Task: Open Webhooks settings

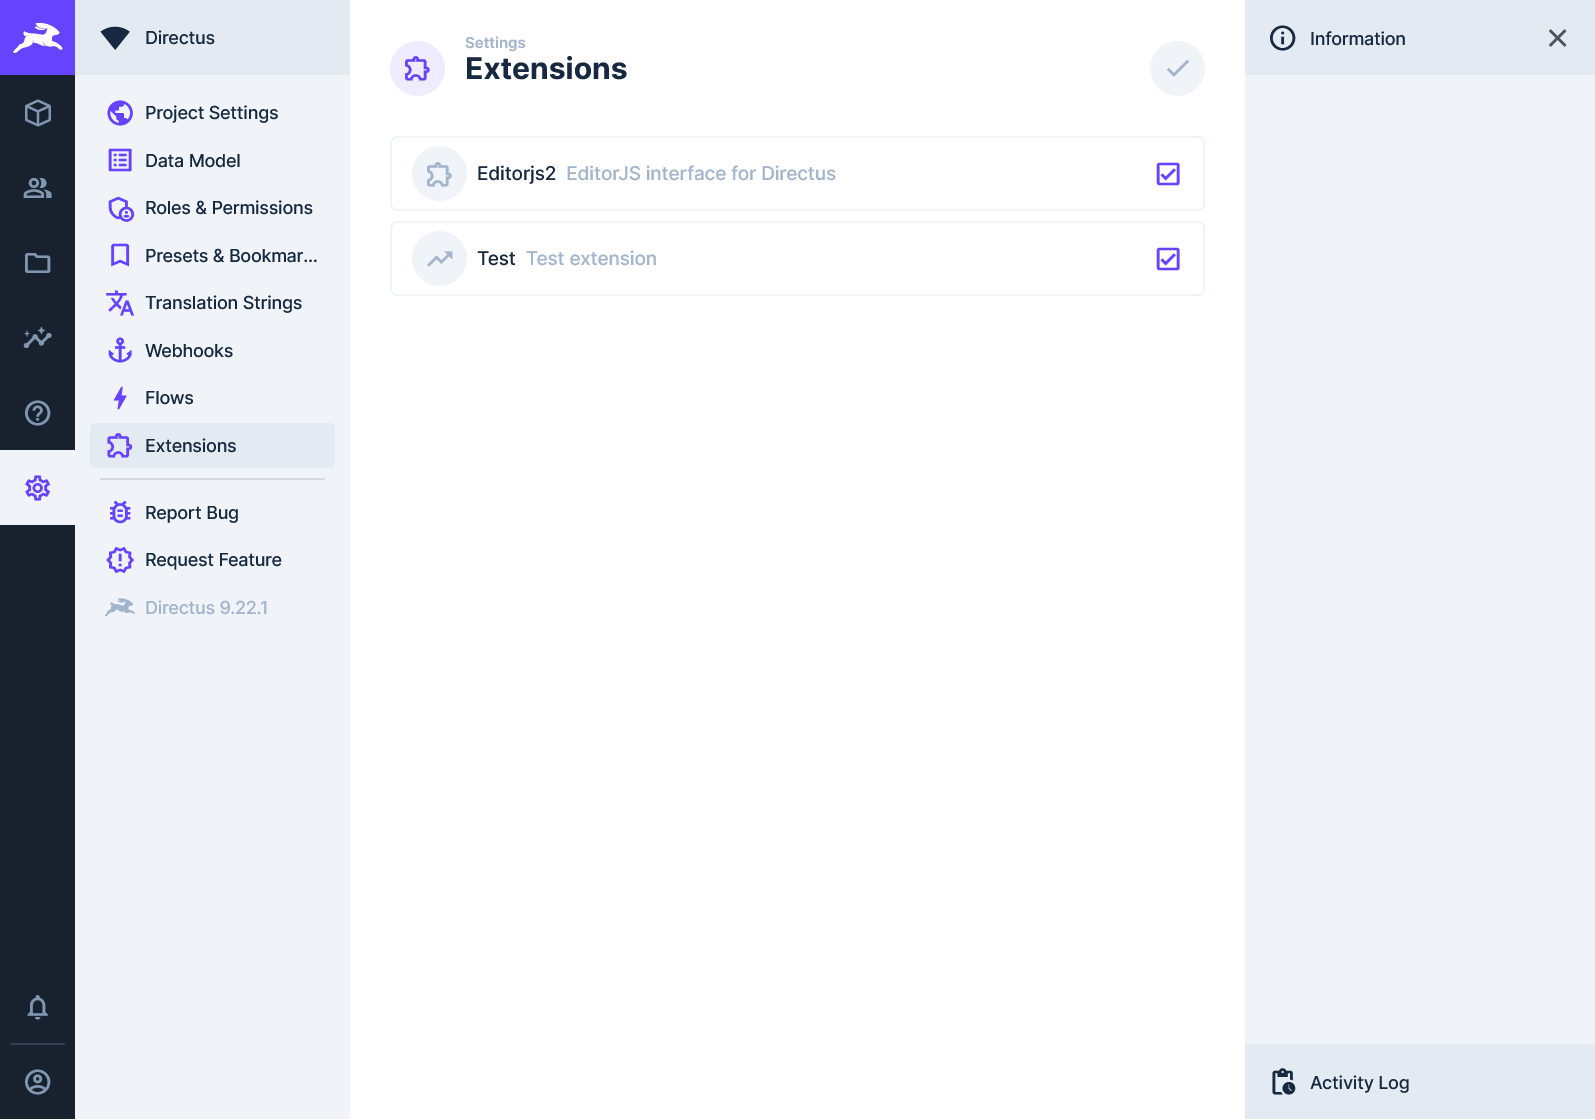Action: (x=212, y=350)
